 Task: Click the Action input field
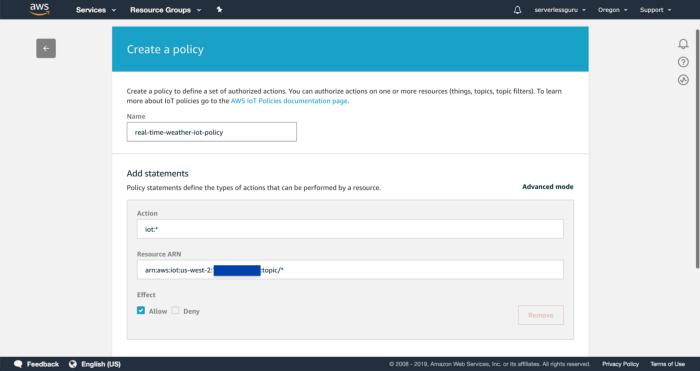(x=350, y=229)
